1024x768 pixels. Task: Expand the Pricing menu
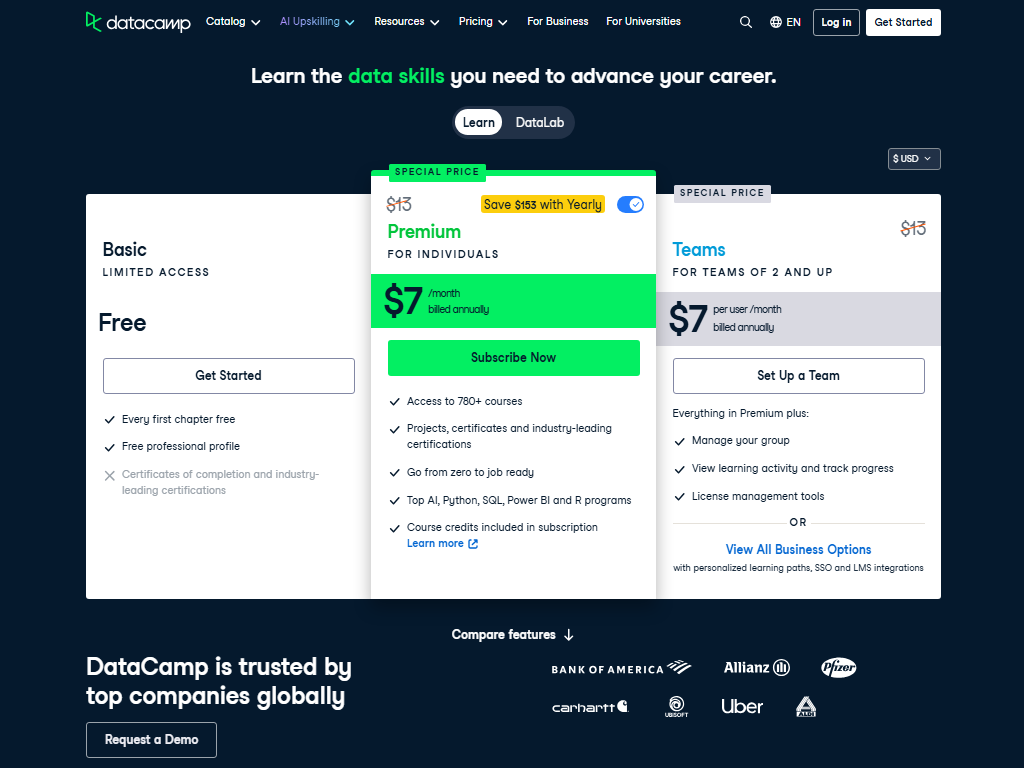(x=483, y=22)
